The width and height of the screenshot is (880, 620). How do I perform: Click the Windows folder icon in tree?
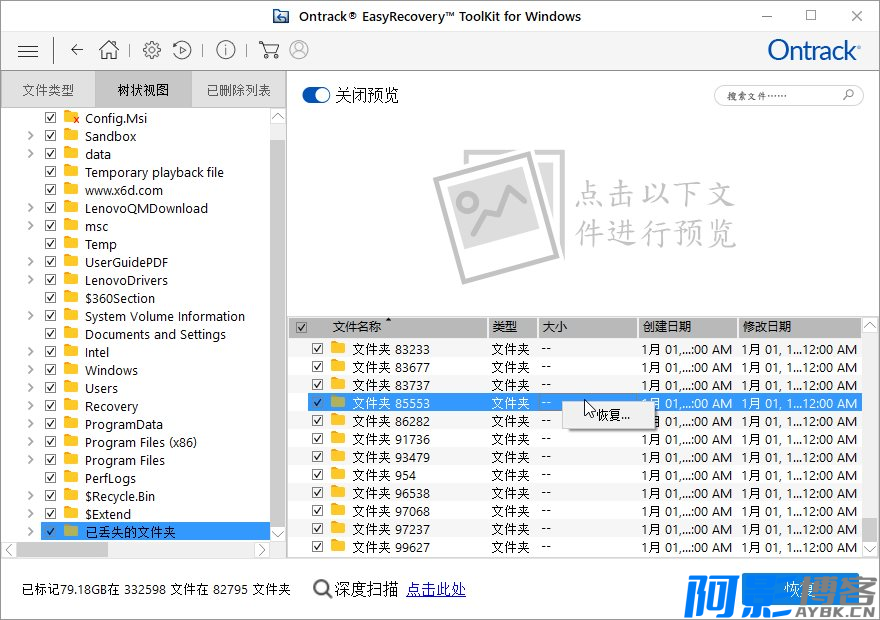click(71, 369)
